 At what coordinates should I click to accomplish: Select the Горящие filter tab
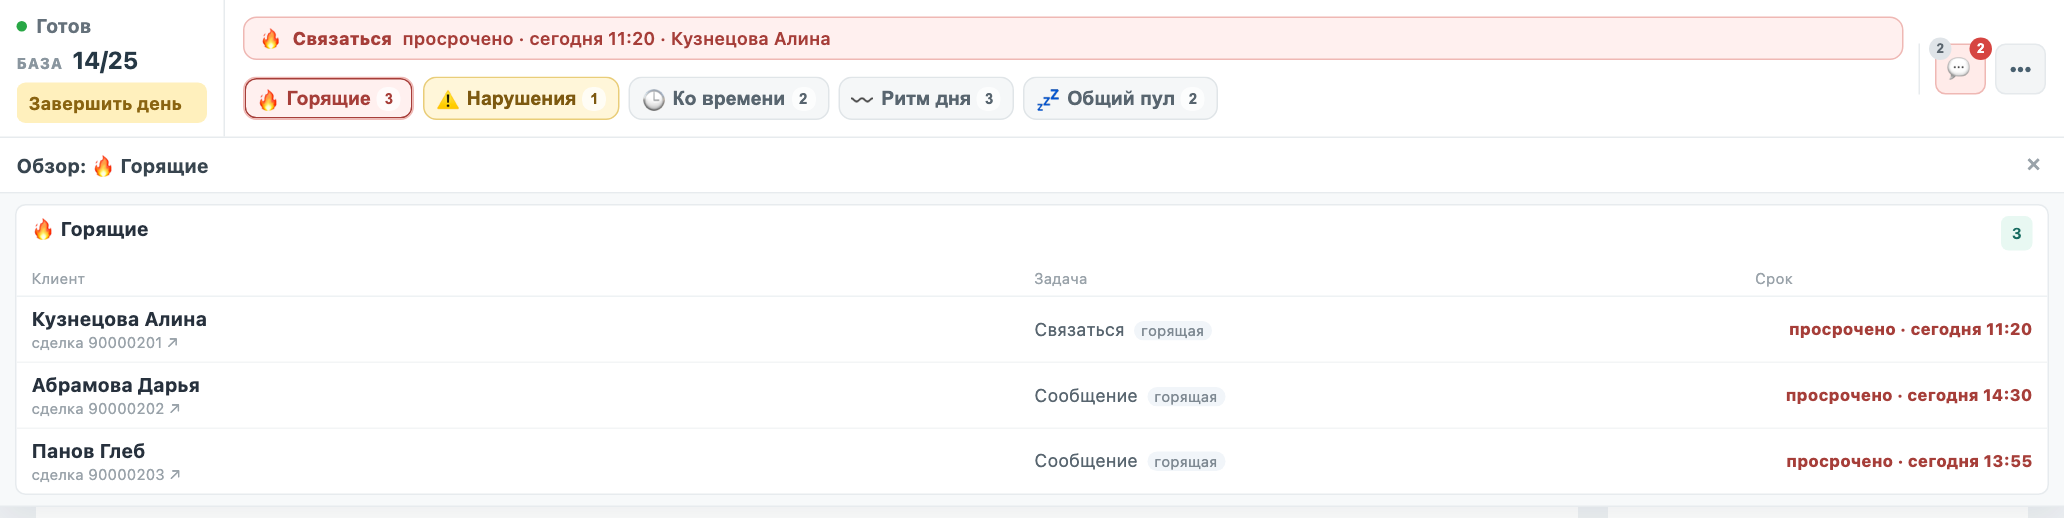(328, 99)
